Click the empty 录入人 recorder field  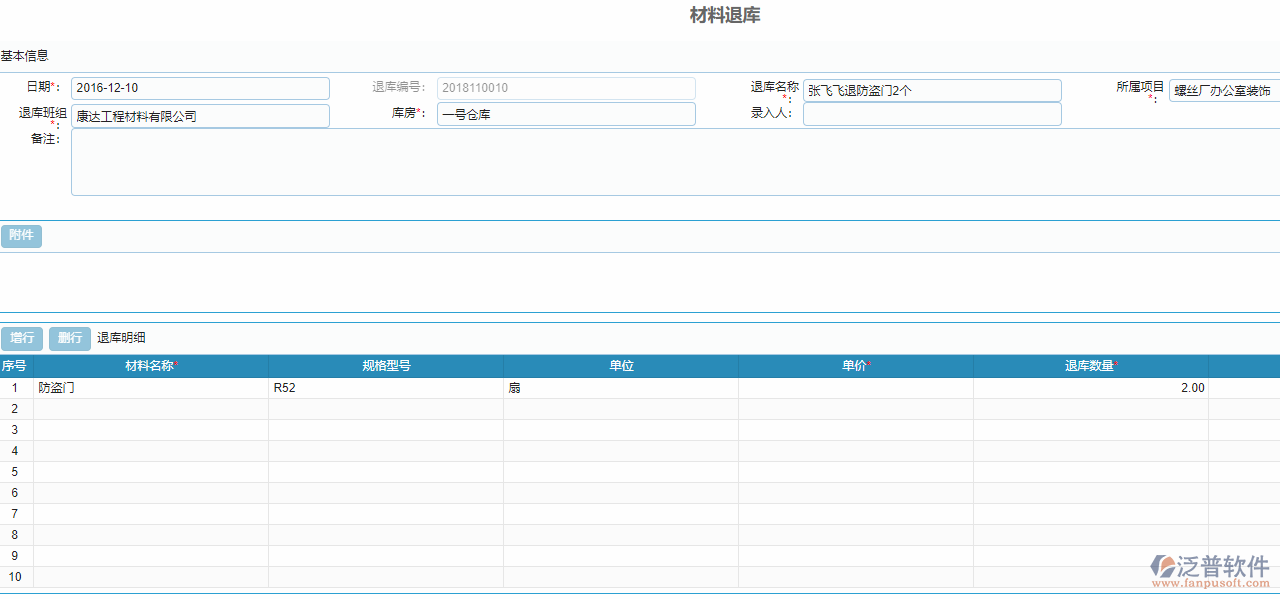932,113
